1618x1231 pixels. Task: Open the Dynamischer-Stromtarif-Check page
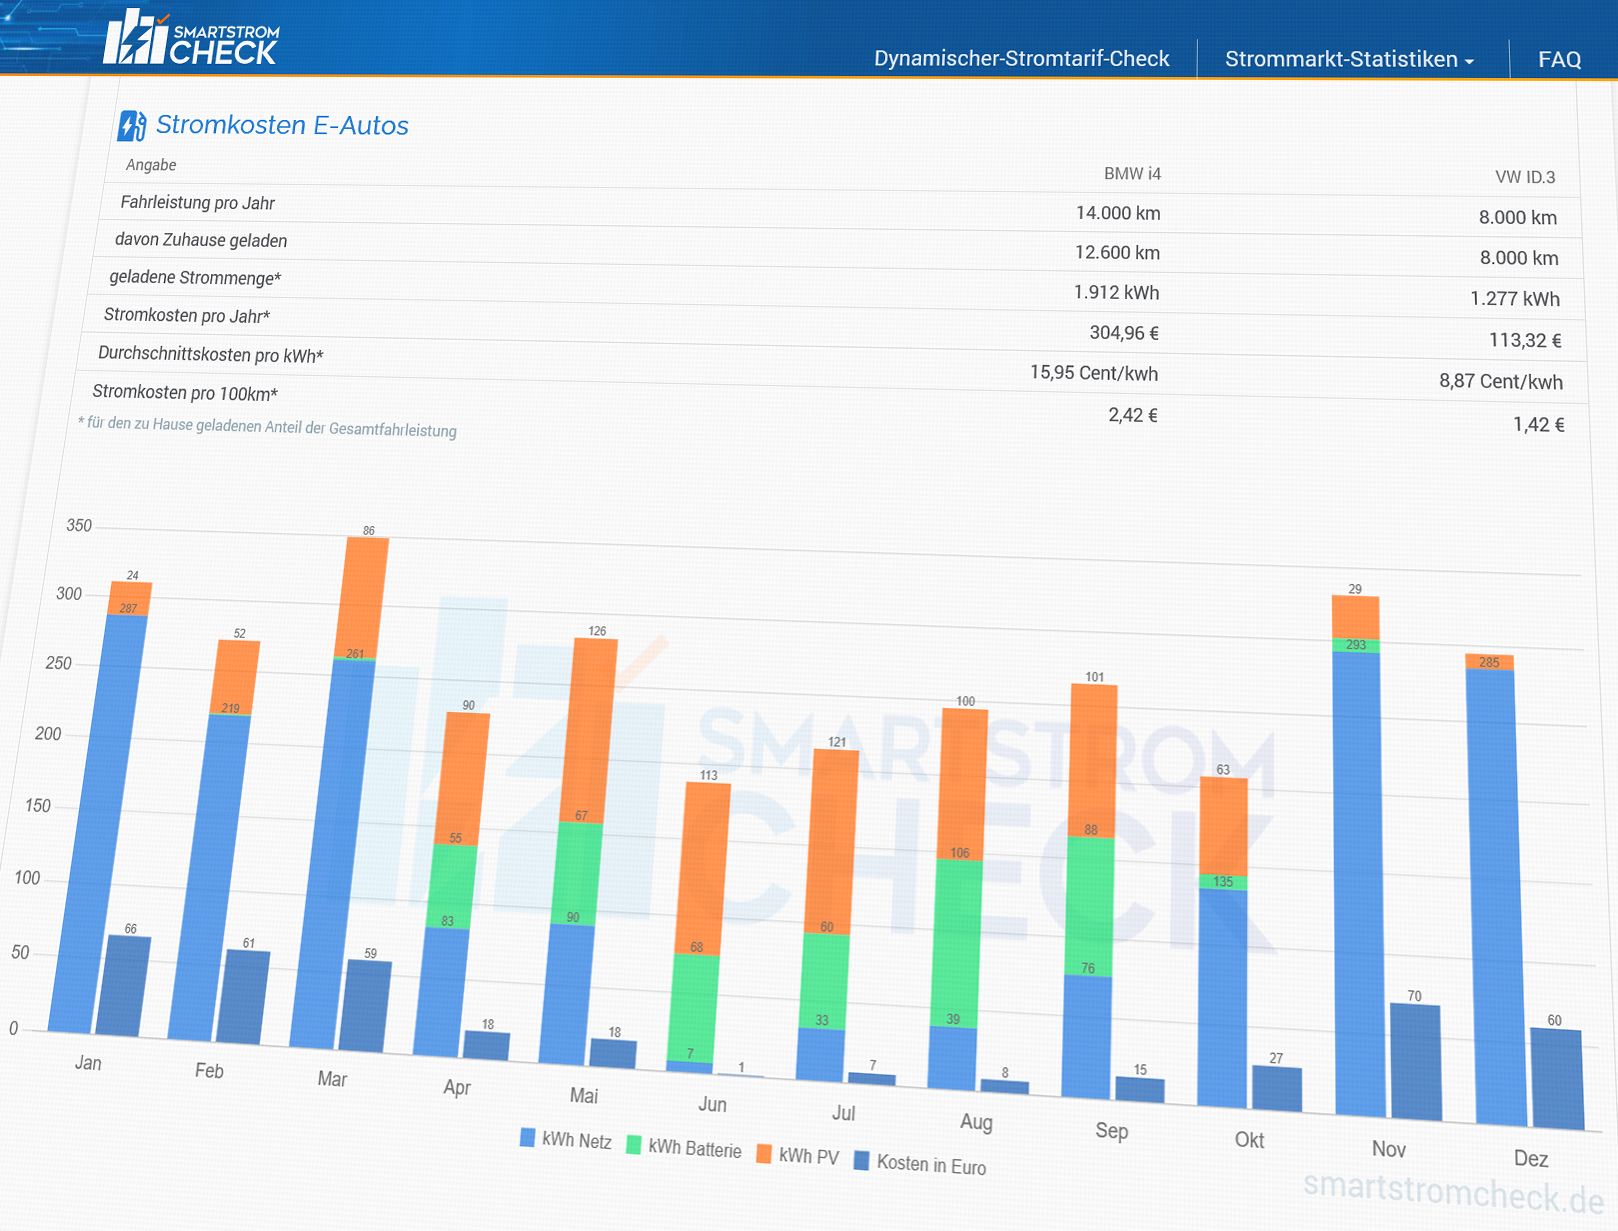1021,58
